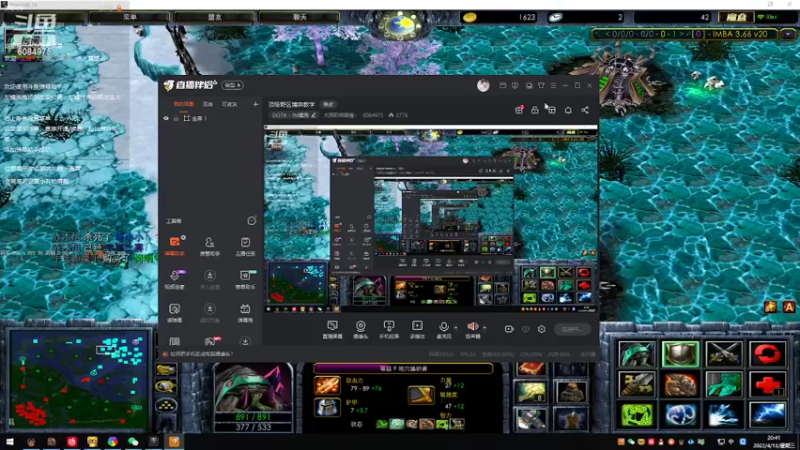The height and width of the screenshot is (450, 800).
Task: Toggle the padlock icon beside the gift box
Action: coord(535,110)
